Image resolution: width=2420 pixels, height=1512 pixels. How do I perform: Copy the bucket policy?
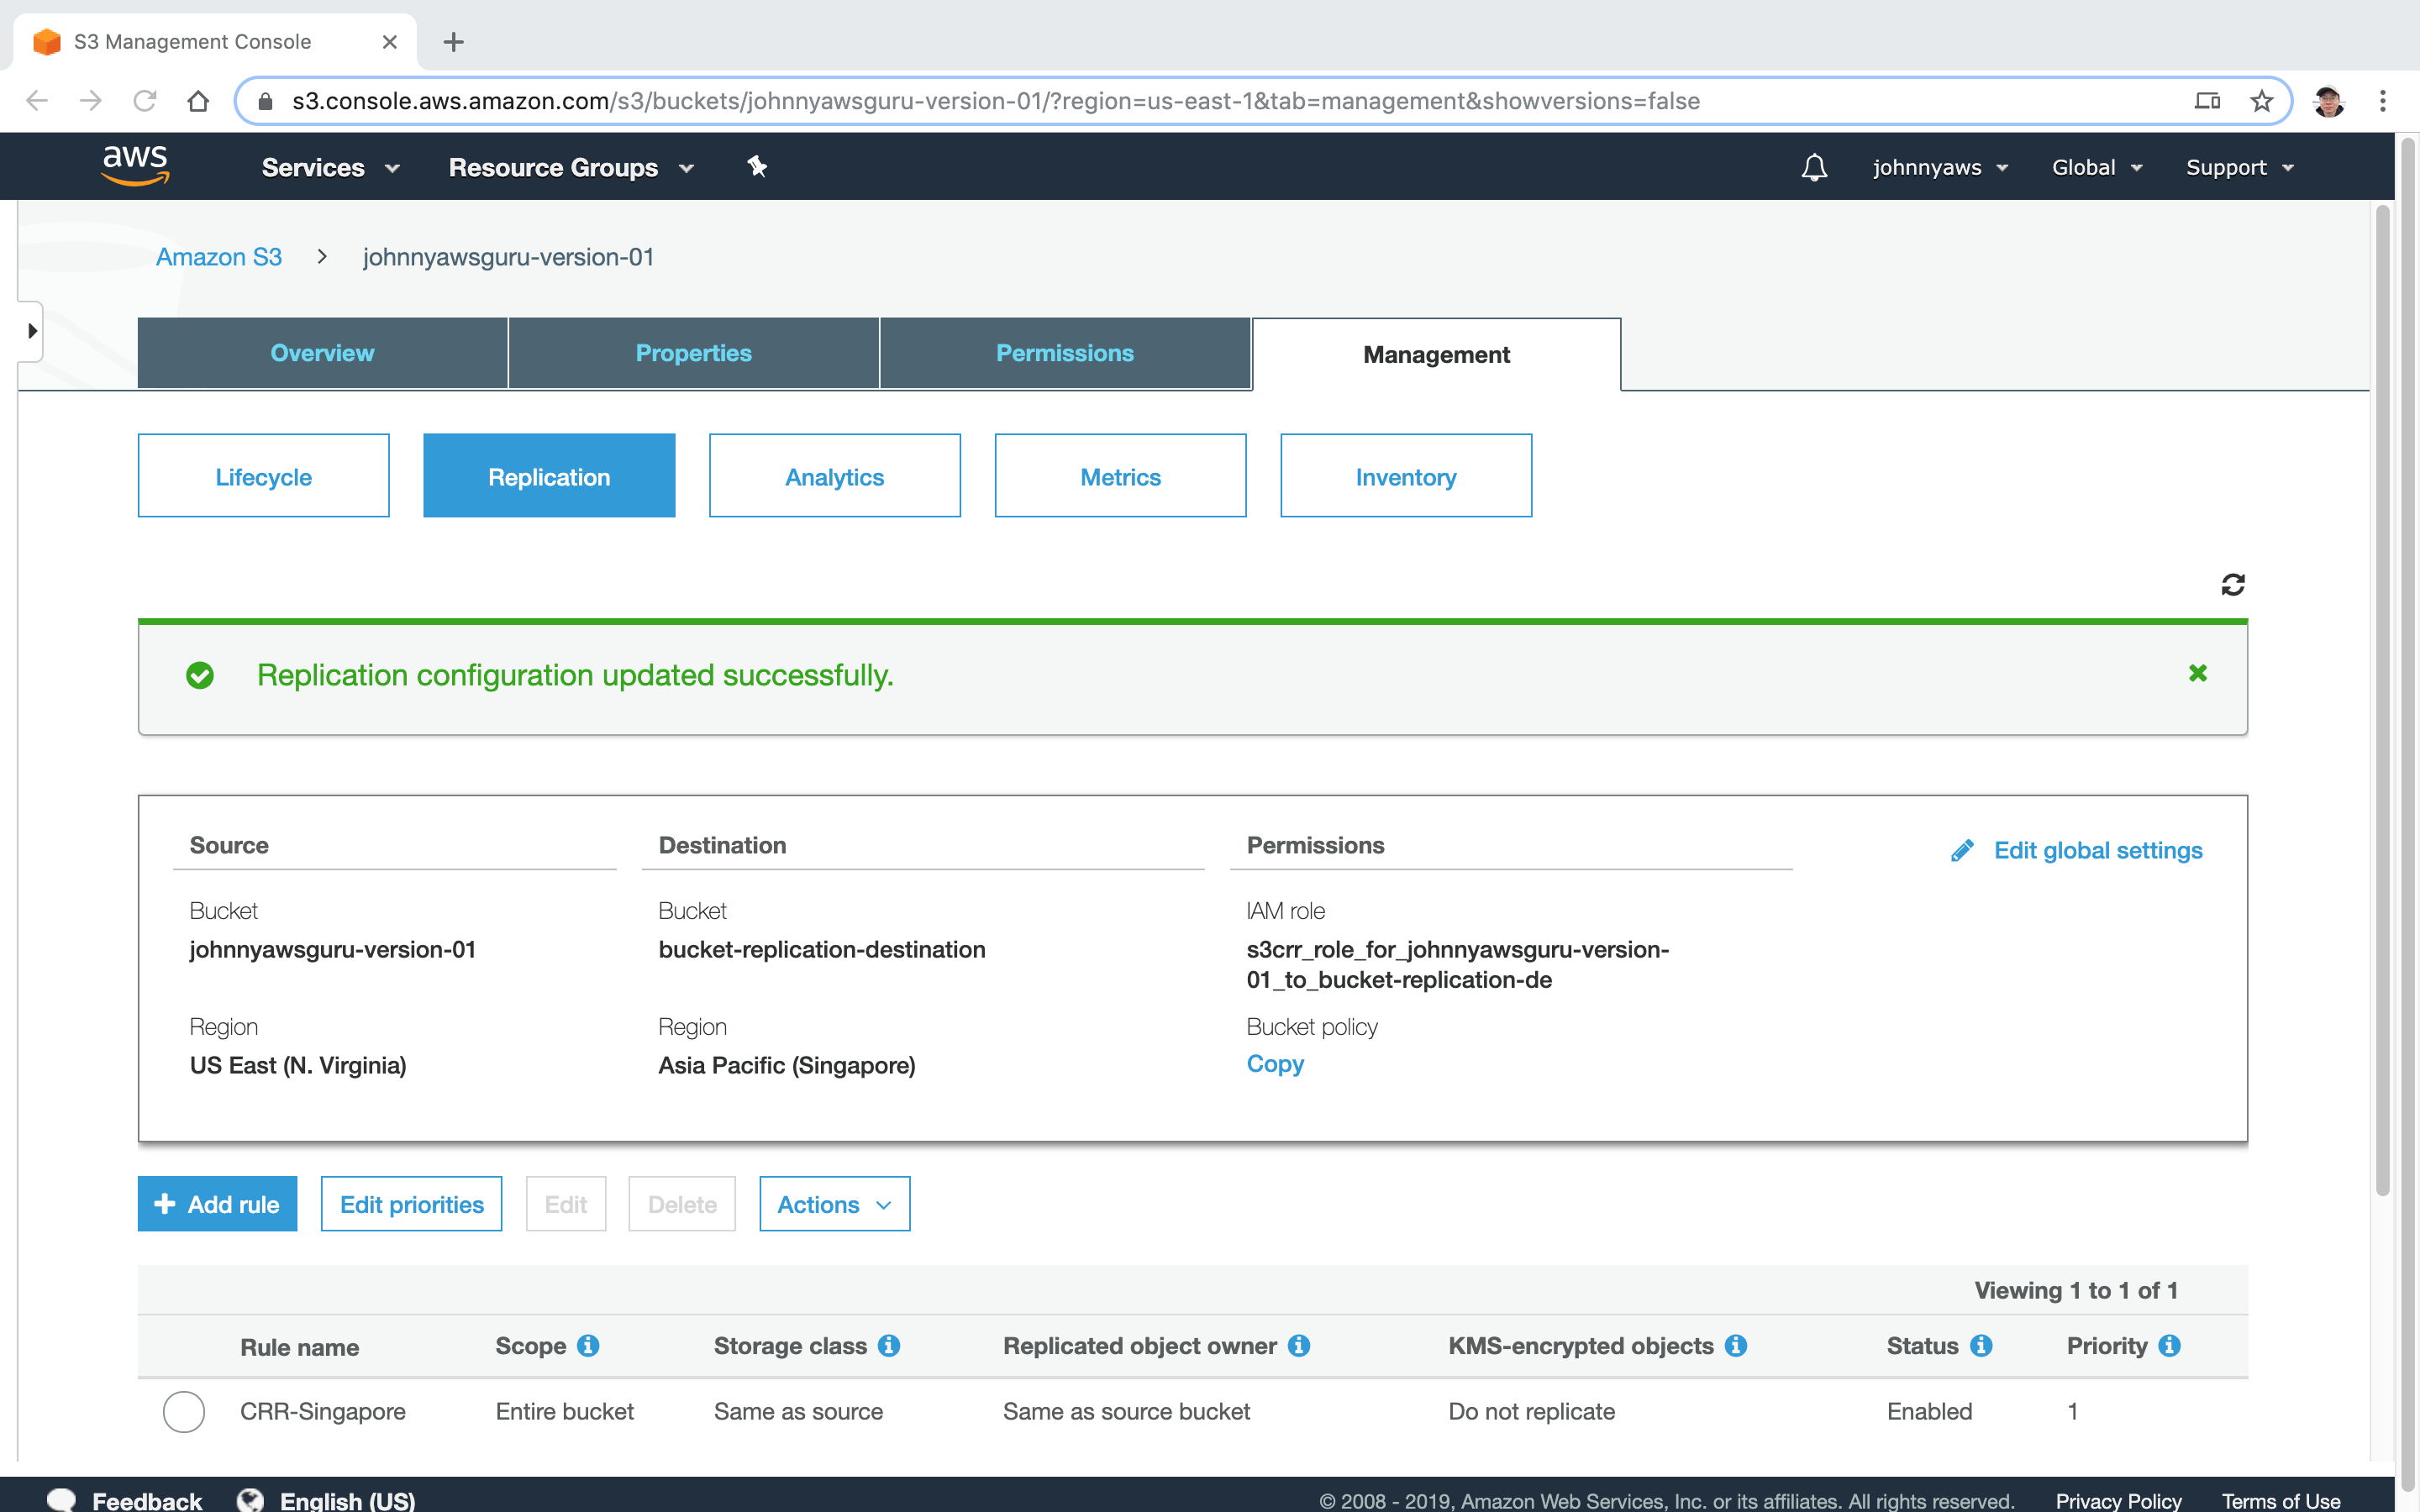pos(1275,1064)
